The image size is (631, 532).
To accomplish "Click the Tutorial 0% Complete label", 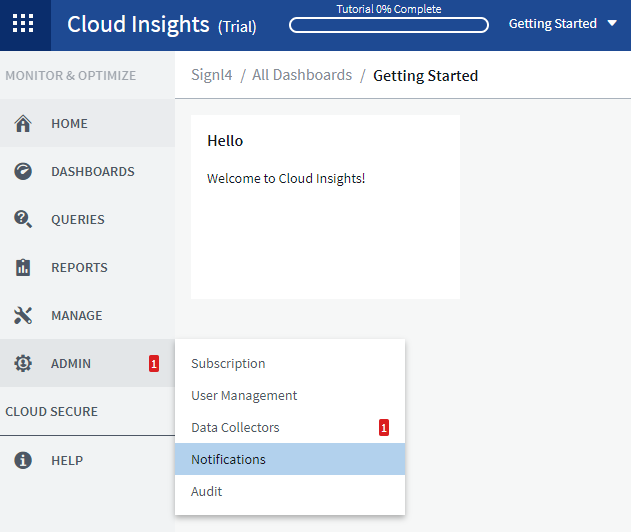I will point(389,9).
